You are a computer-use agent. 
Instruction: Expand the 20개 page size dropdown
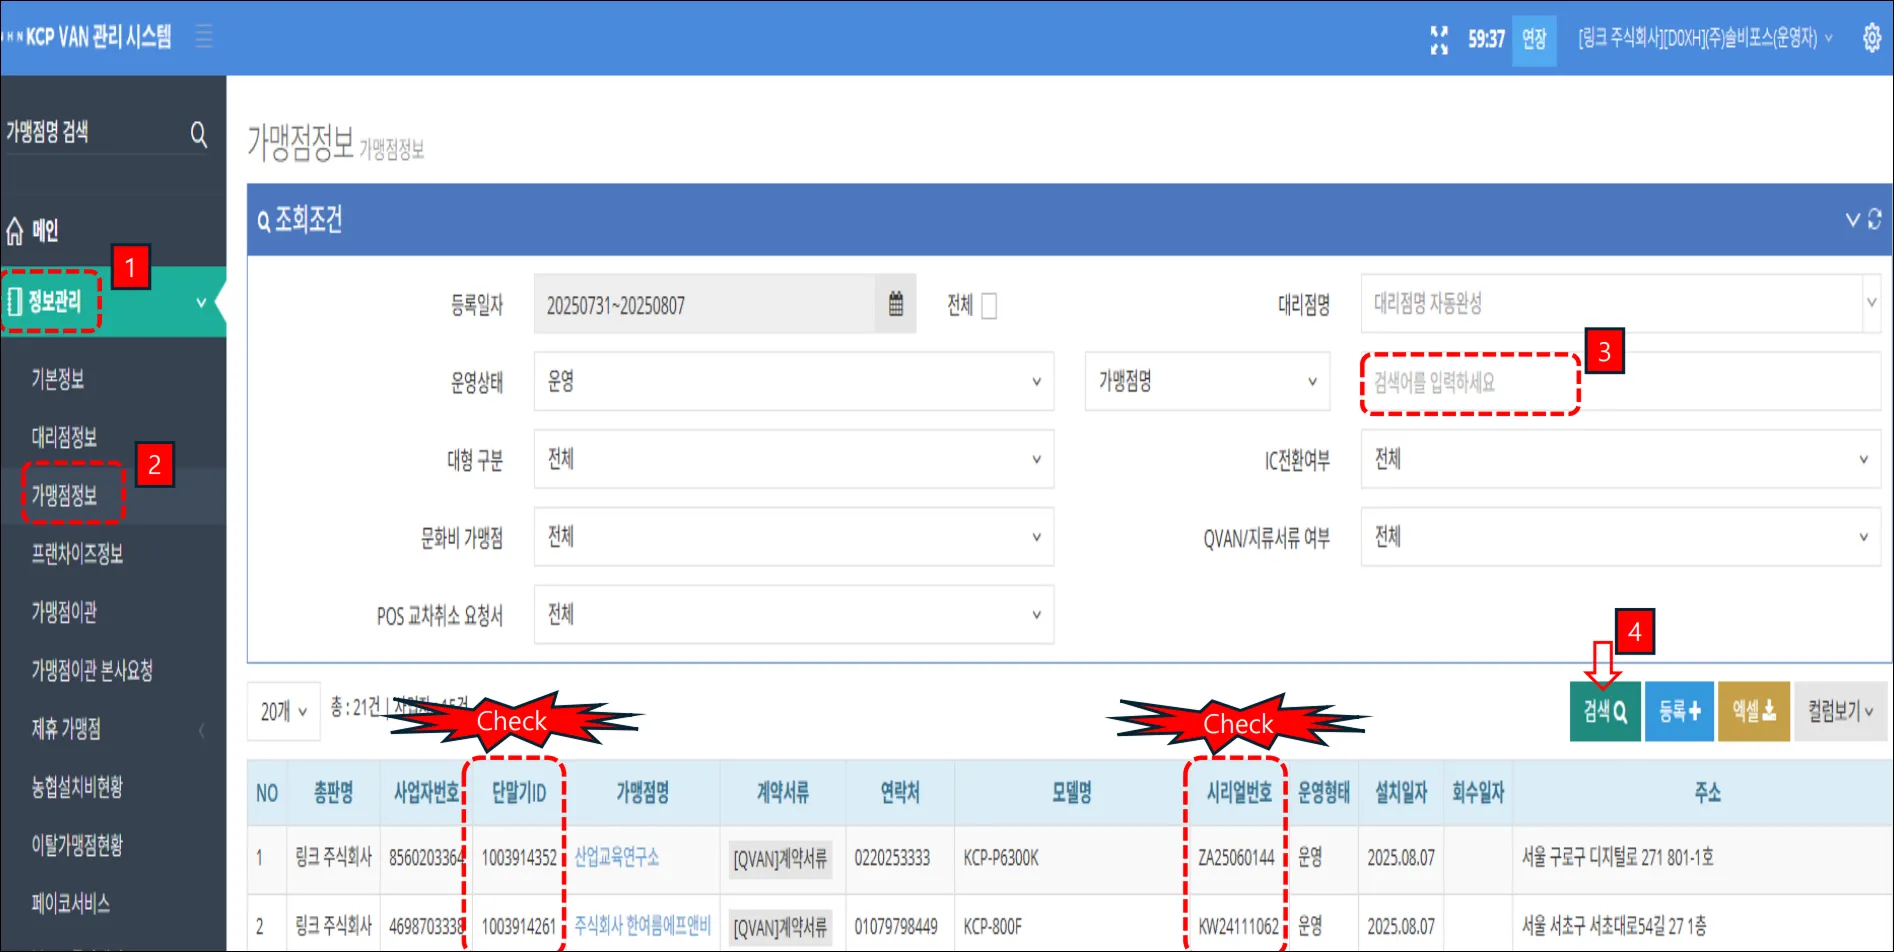(284, 711)
